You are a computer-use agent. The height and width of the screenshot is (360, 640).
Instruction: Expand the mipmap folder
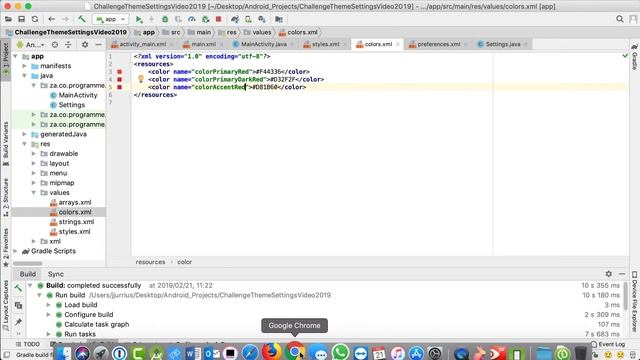tap(34, 183)
